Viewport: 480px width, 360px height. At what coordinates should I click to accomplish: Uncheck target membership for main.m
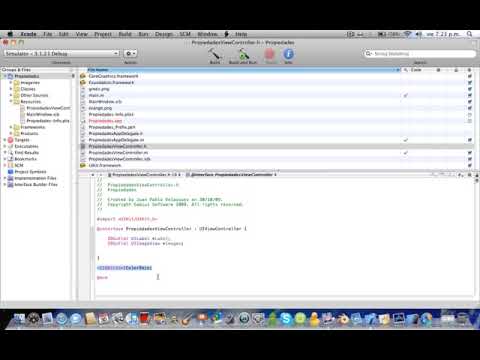470,95
